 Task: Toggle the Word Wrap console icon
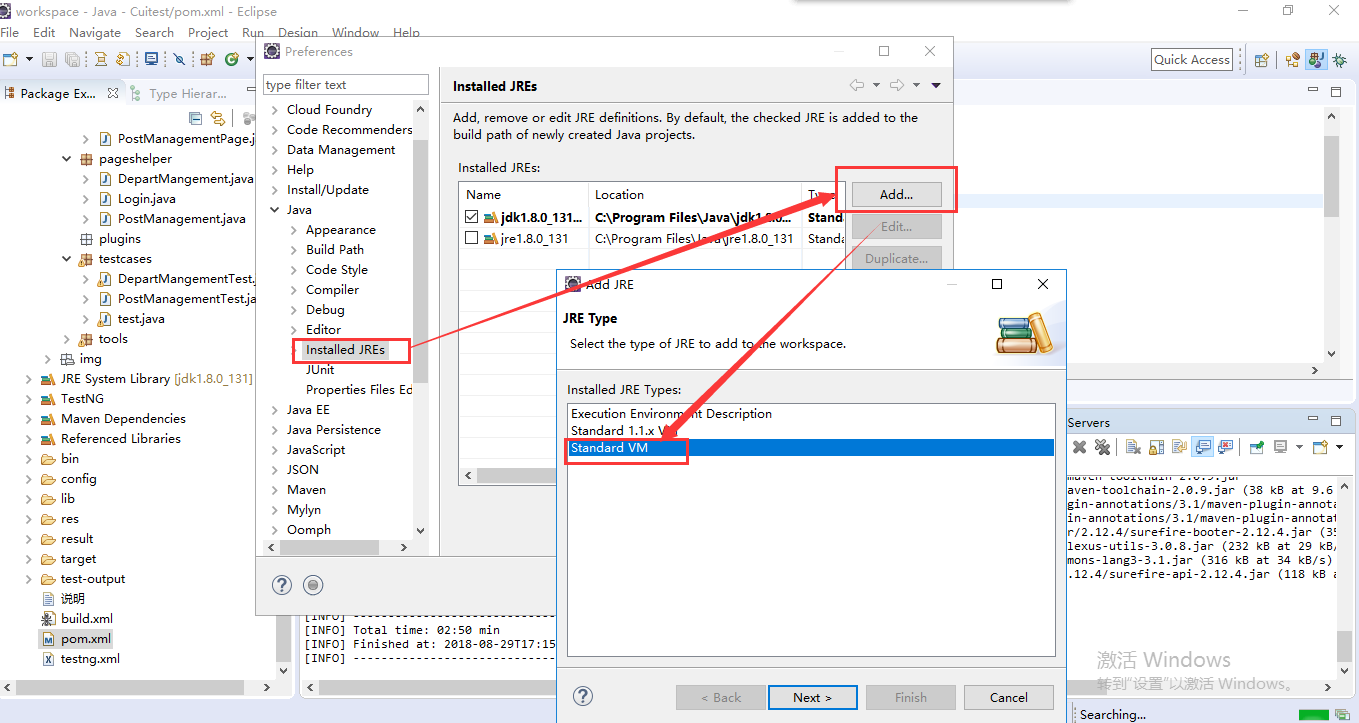tap(1180, 447)
